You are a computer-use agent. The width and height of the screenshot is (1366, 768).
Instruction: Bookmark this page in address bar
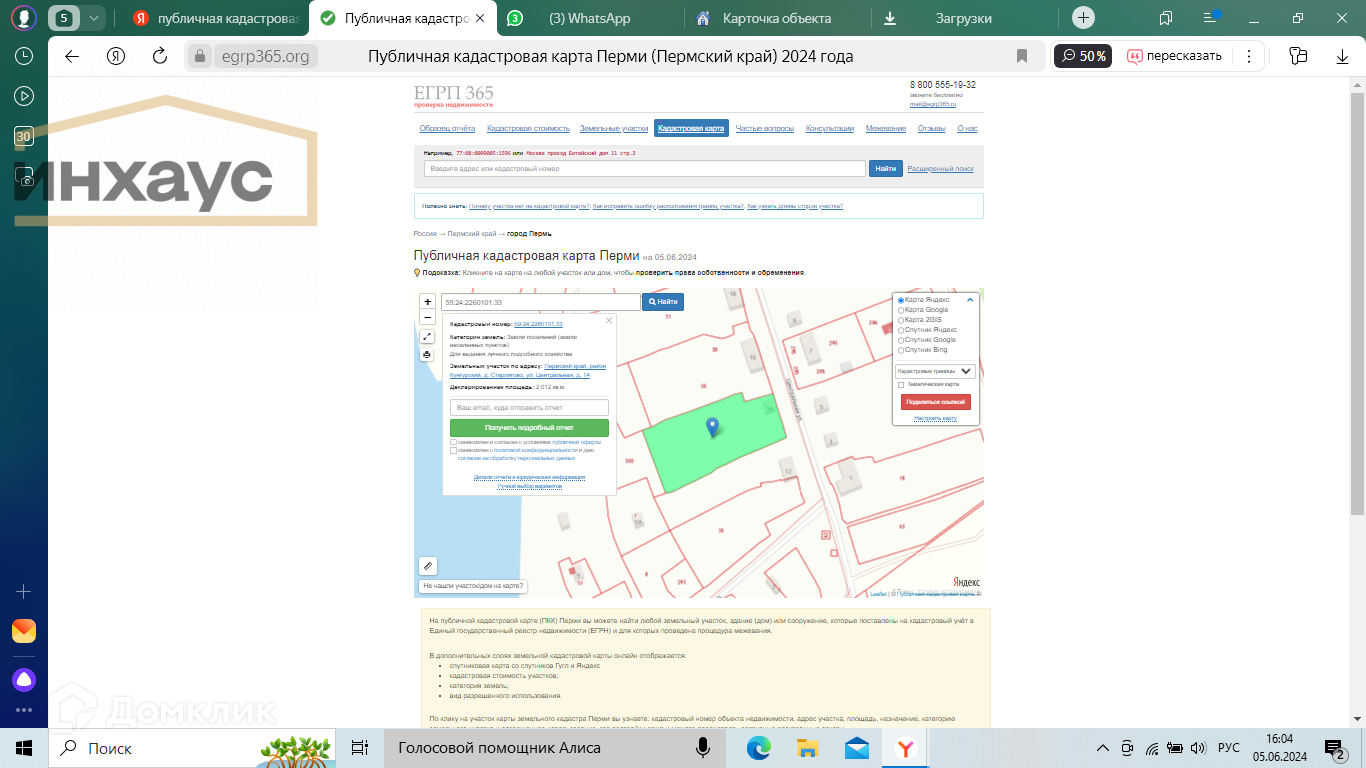(x=1021, y=56)
